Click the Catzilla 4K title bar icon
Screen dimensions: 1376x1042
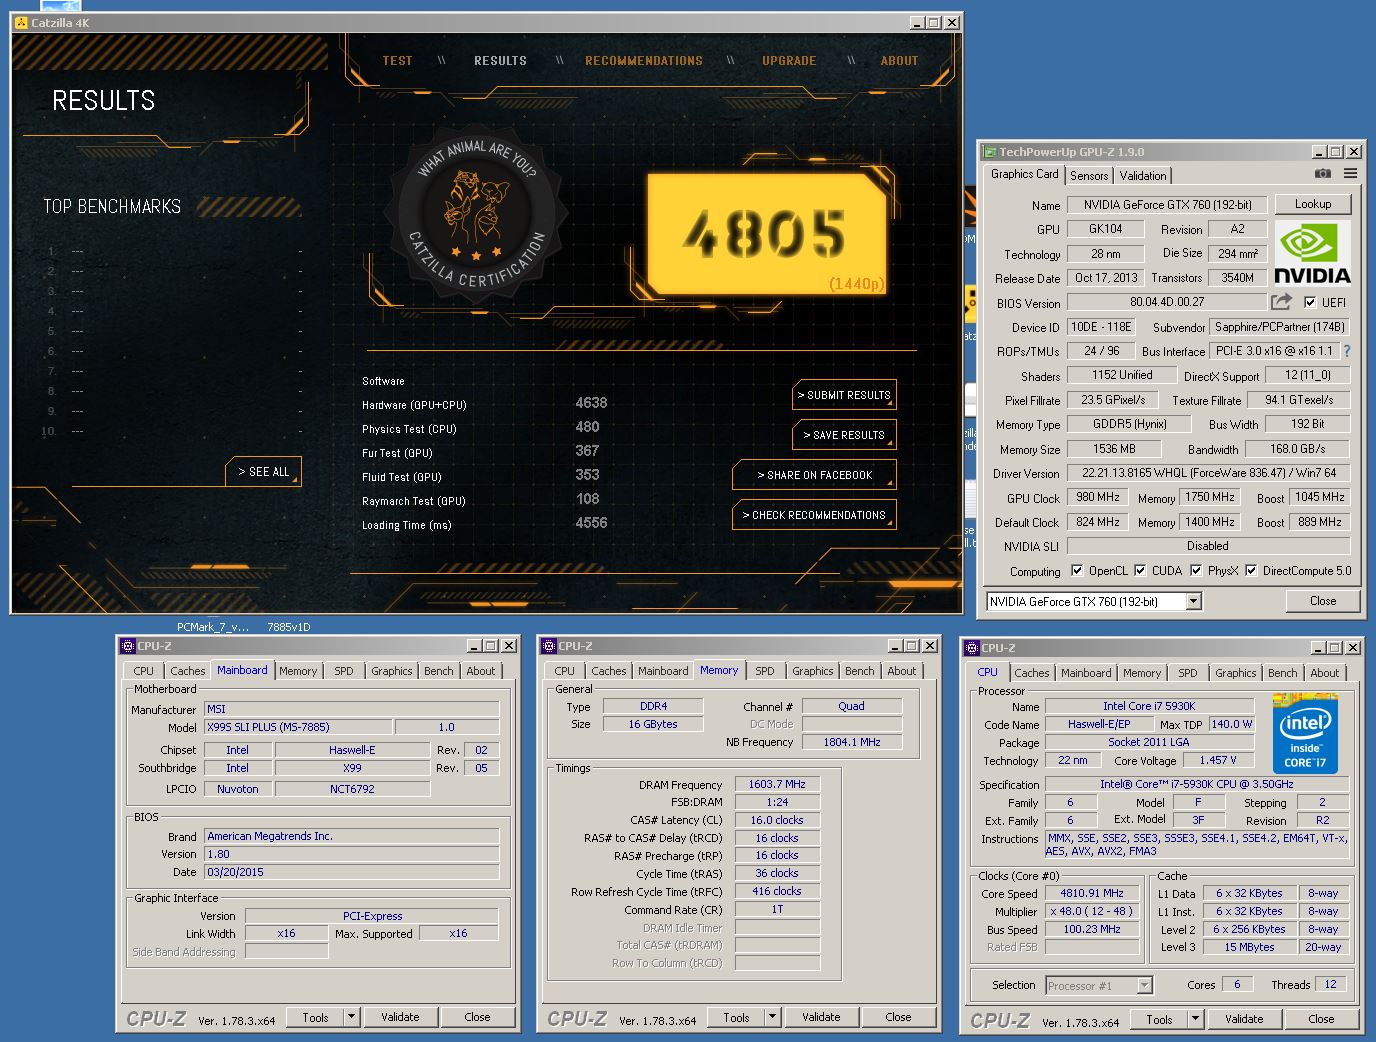pyautogui.click(x=22, y=22)
